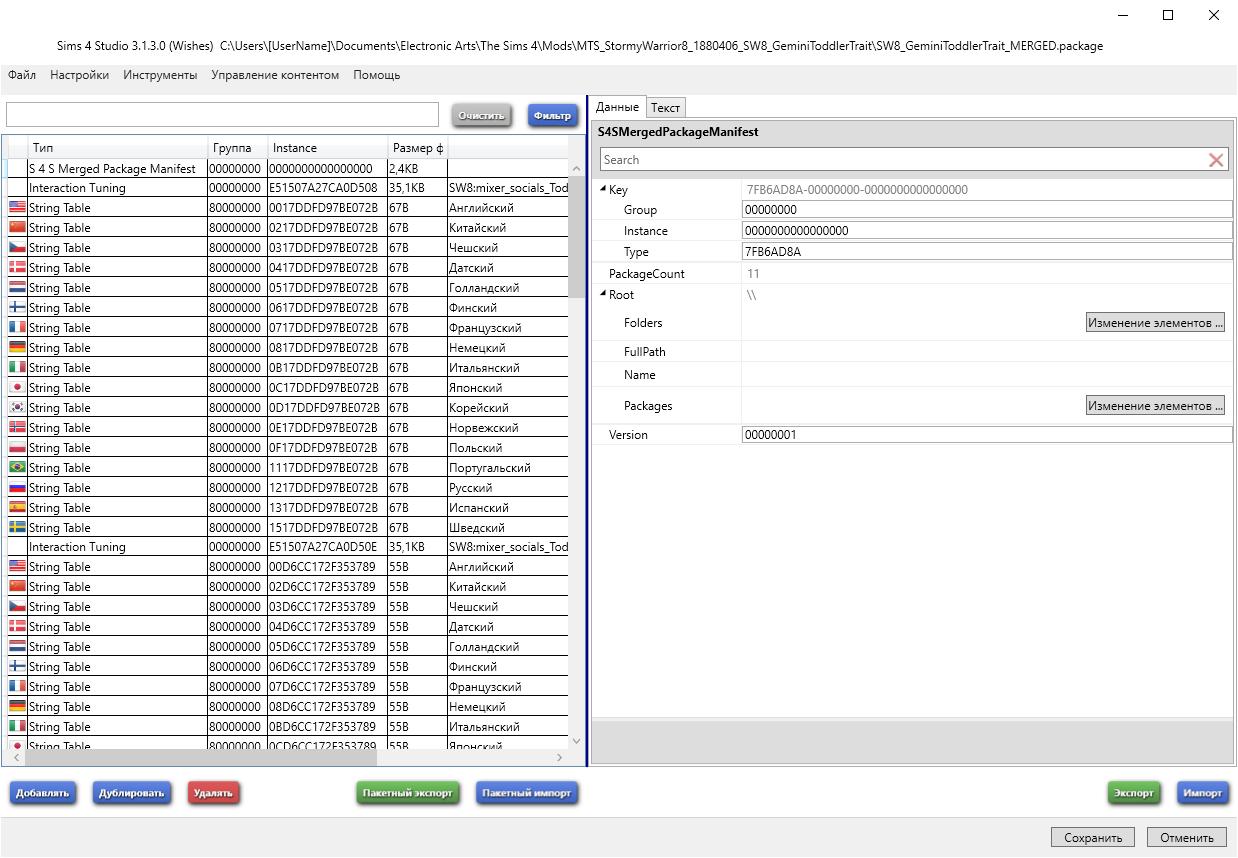This screenshot has height=858, width=1238.
Task: Click the red X clear-search icon
Action: click(x=1216, y=160)
